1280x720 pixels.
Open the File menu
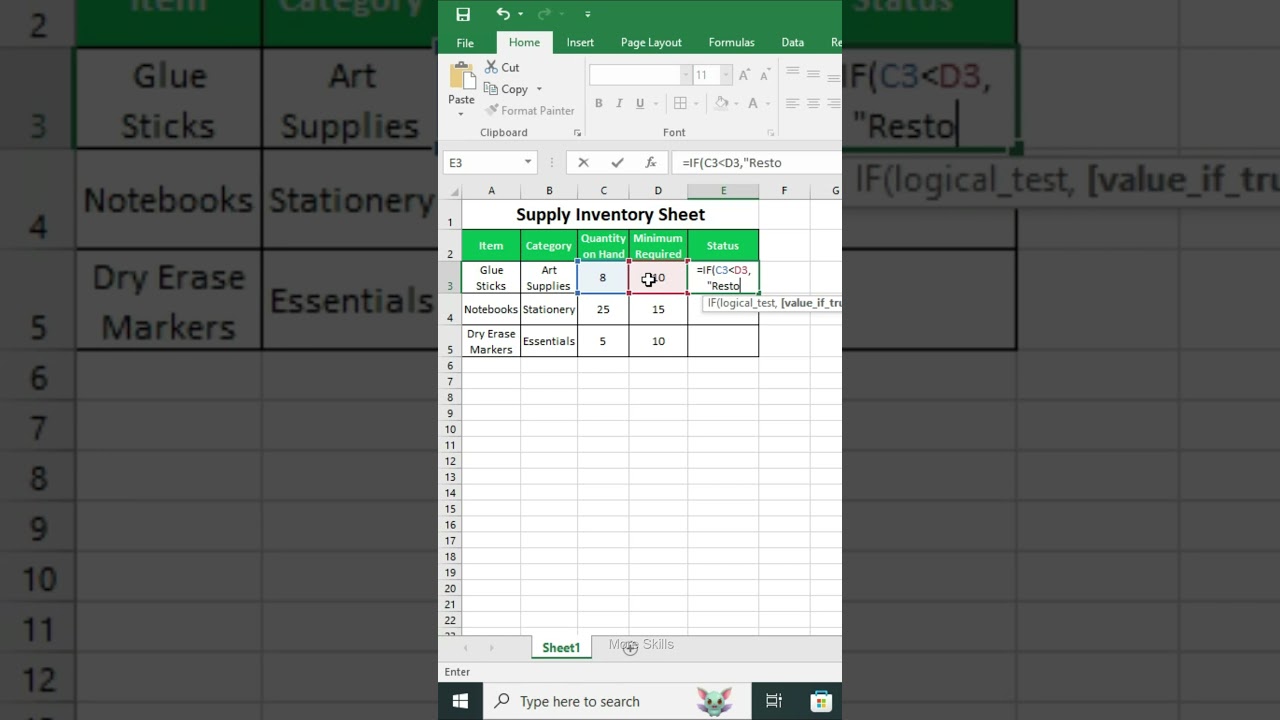coord(465,43)
